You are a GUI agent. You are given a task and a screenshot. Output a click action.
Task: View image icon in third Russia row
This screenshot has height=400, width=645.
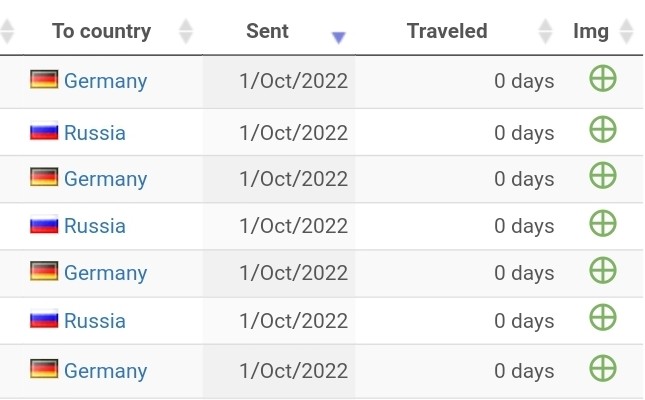[603, 317]
